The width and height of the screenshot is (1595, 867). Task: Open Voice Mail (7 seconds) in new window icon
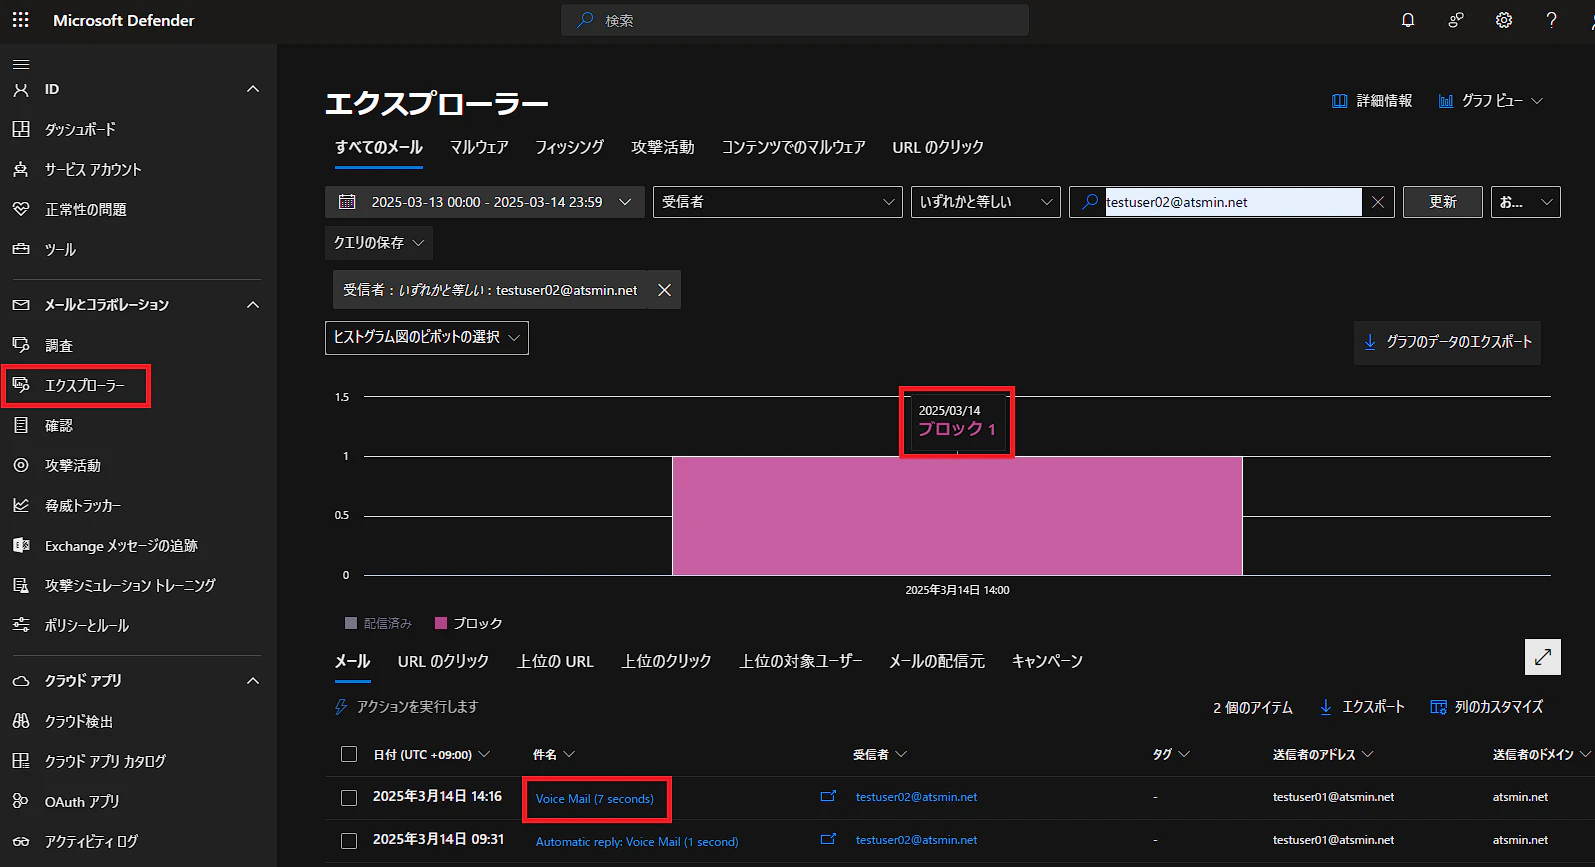point(828,796)
